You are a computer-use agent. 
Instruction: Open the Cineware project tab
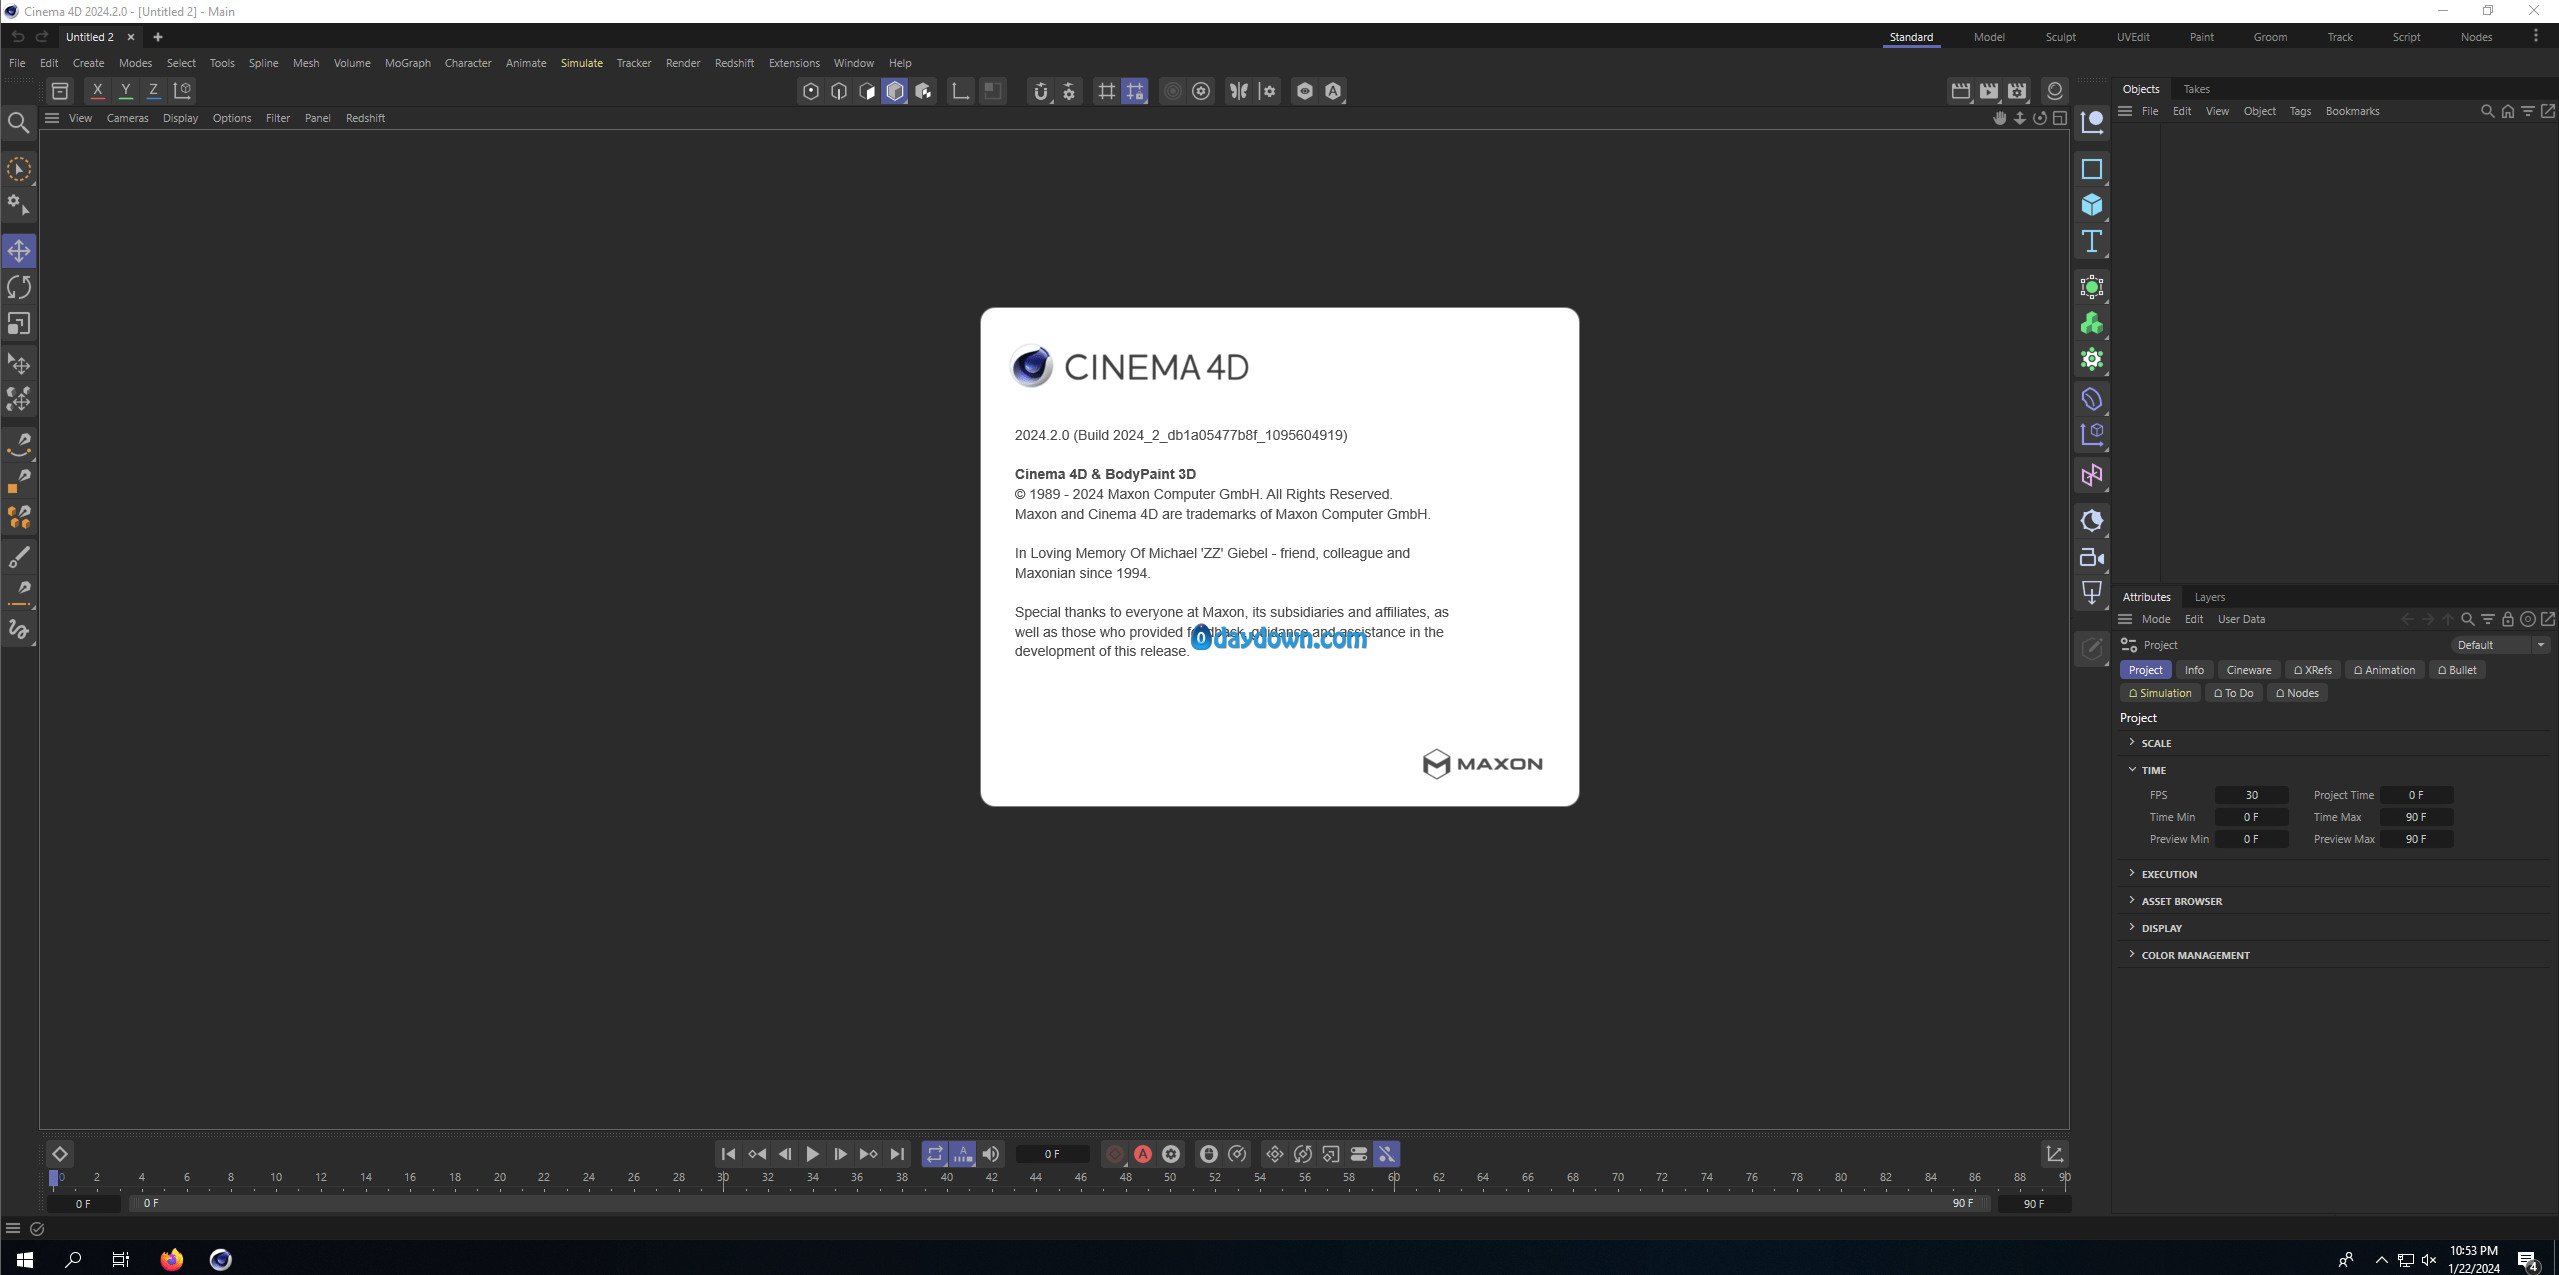click(2248, 670)
